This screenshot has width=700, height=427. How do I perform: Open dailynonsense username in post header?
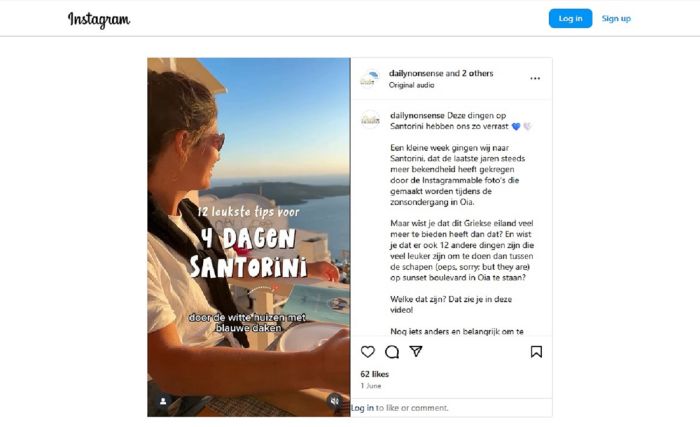click(x=416, y=73)
